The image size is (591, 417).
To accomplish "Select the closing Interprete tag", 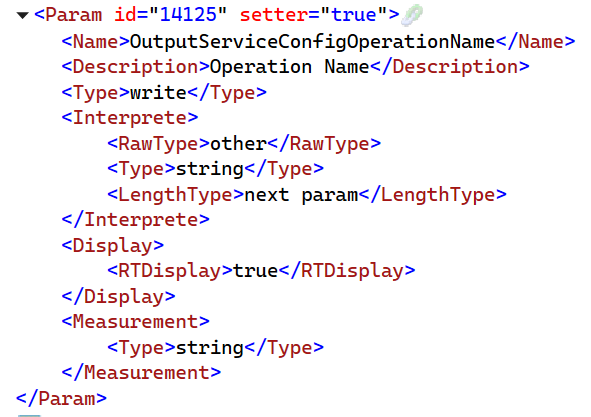I will [x=136, y=220].
